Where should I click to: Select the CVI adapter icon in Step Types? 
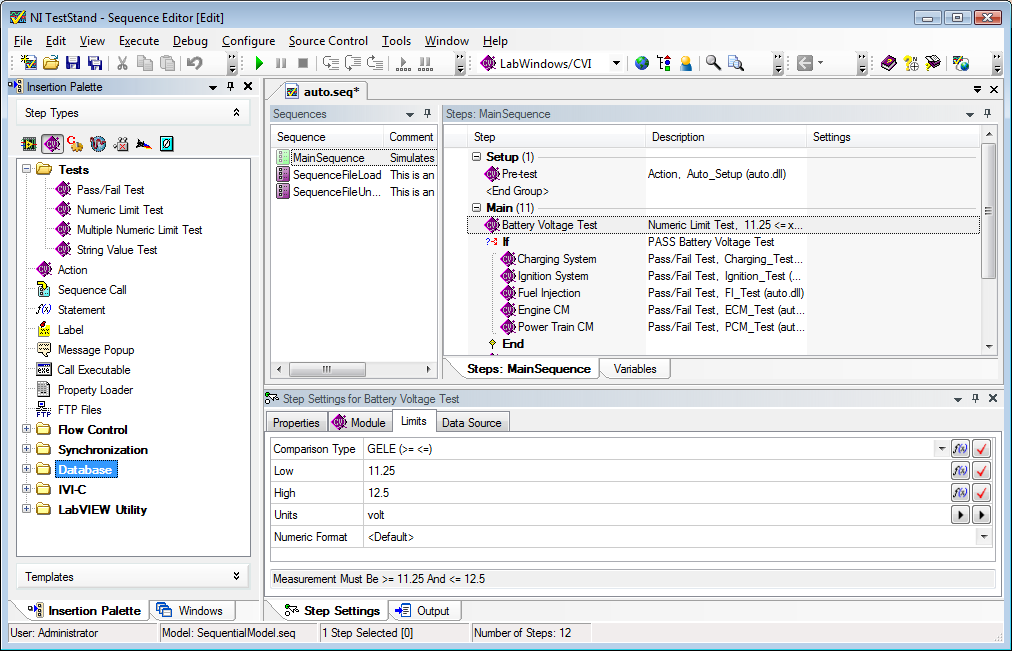pyautogui.click(x=52, y=144)
